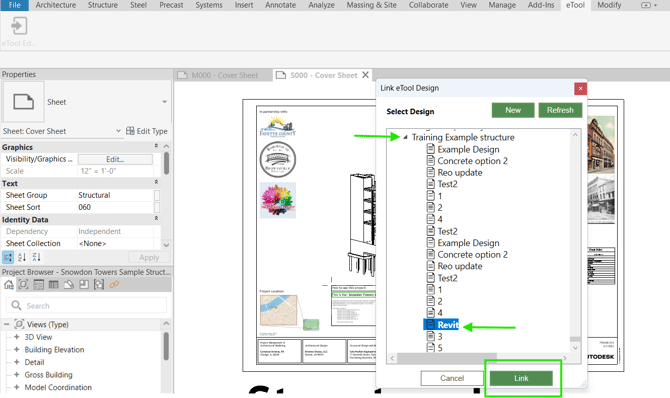Image resolution: width=670 pixels, height=398 pixels.
Task: Click the Link button
Action: [x=521, y=378]
